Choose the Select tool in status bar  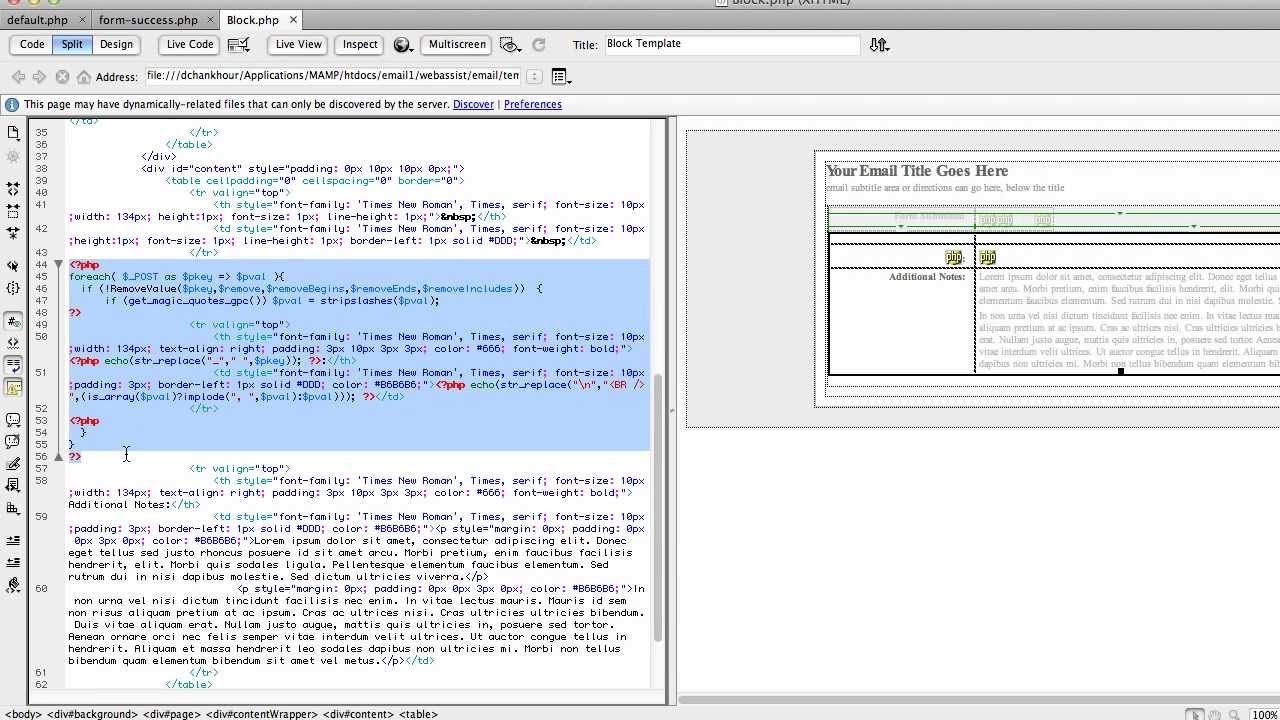(x=1195, y=715)
